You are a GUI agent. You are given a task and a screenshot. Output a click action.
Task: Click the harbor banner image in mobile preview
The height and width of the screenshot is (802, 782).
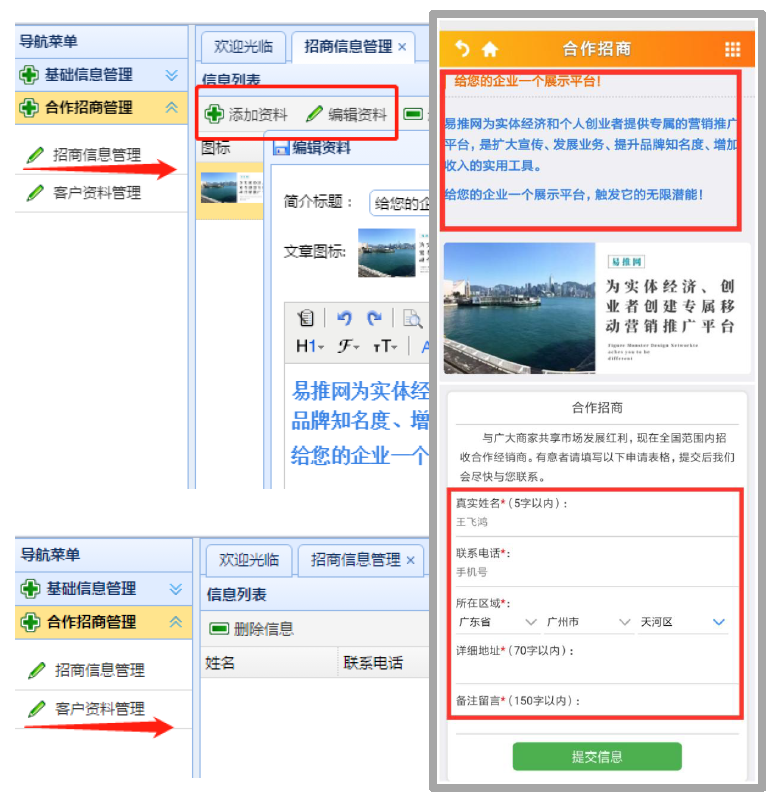(597, 308)
